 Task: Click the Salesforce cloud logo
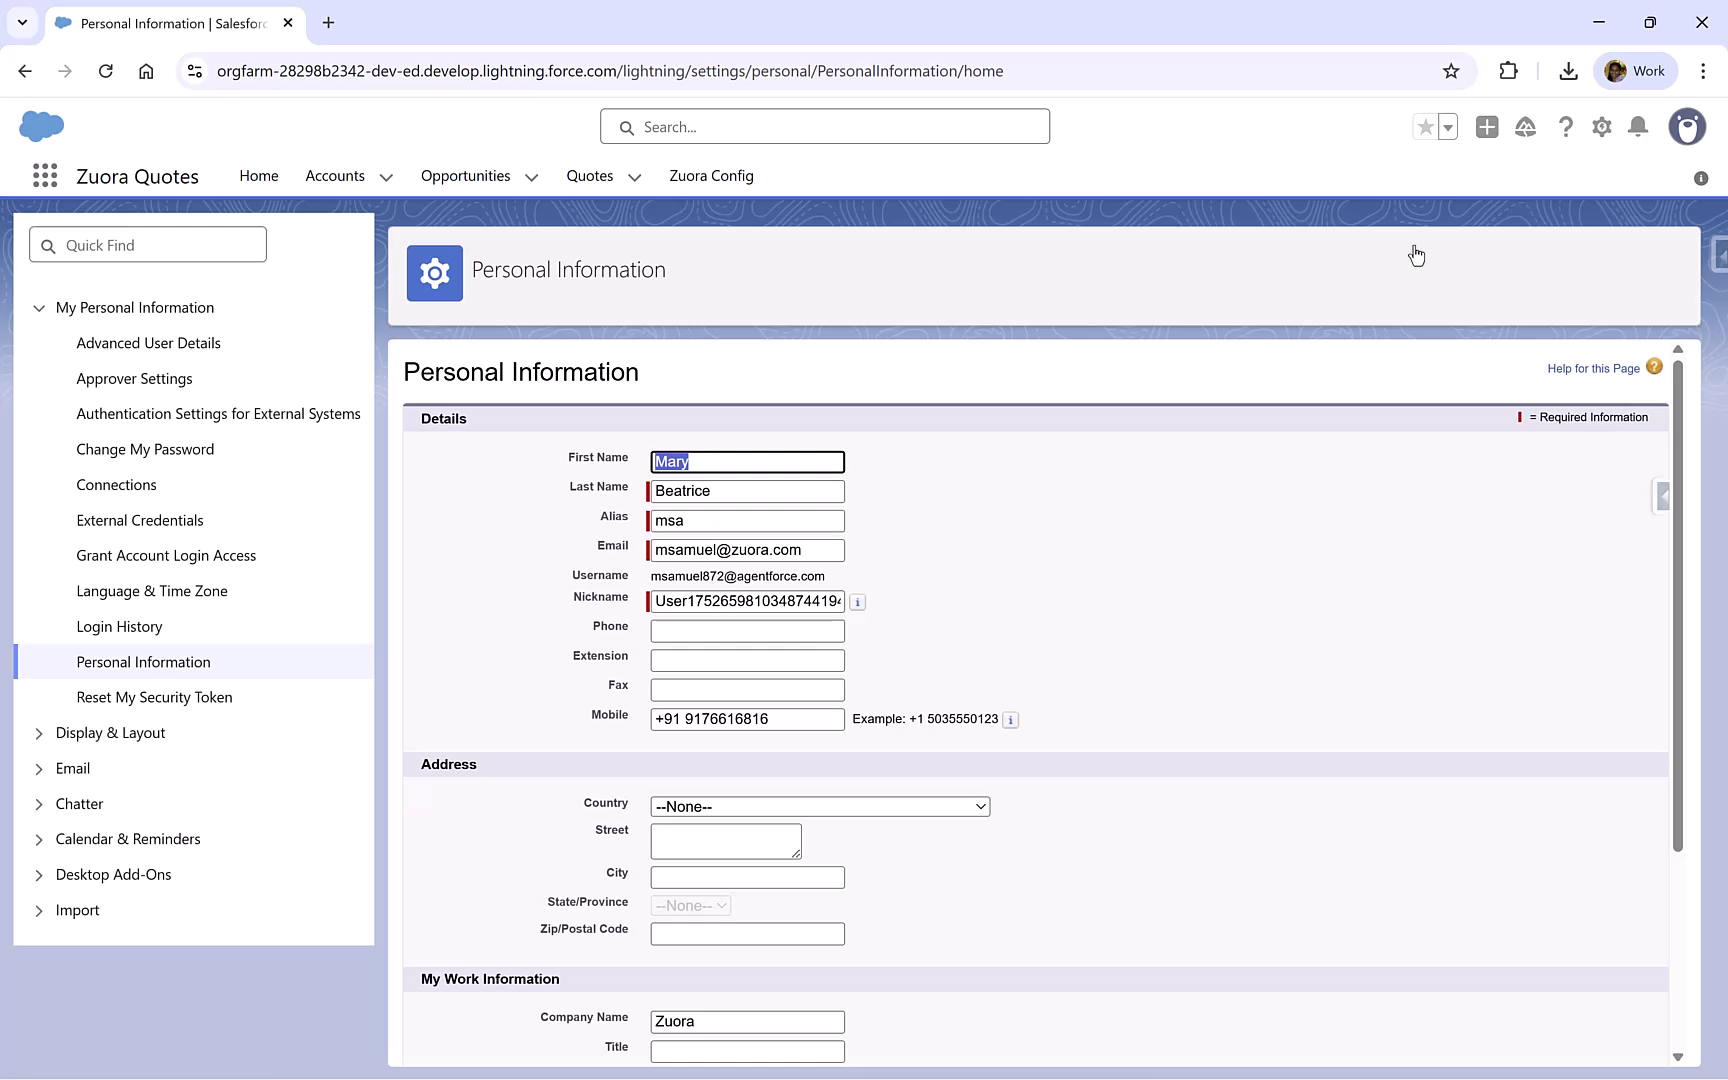41,126
